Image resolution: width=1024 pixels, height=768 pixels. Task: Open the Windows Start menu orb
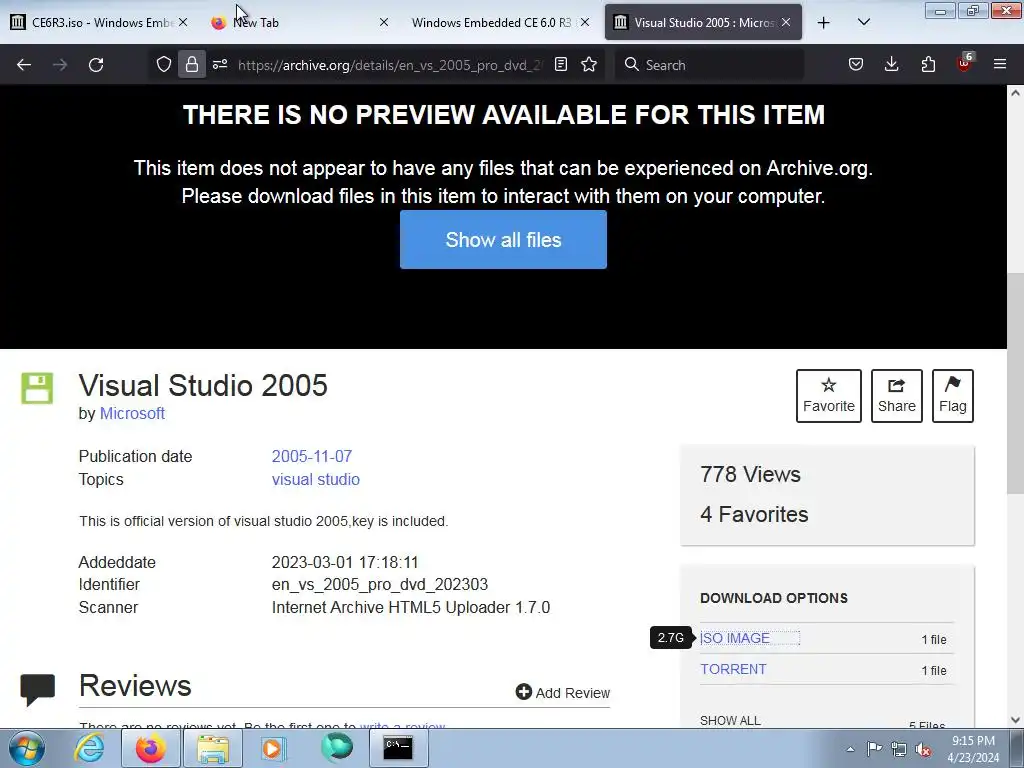pos(27,748)
